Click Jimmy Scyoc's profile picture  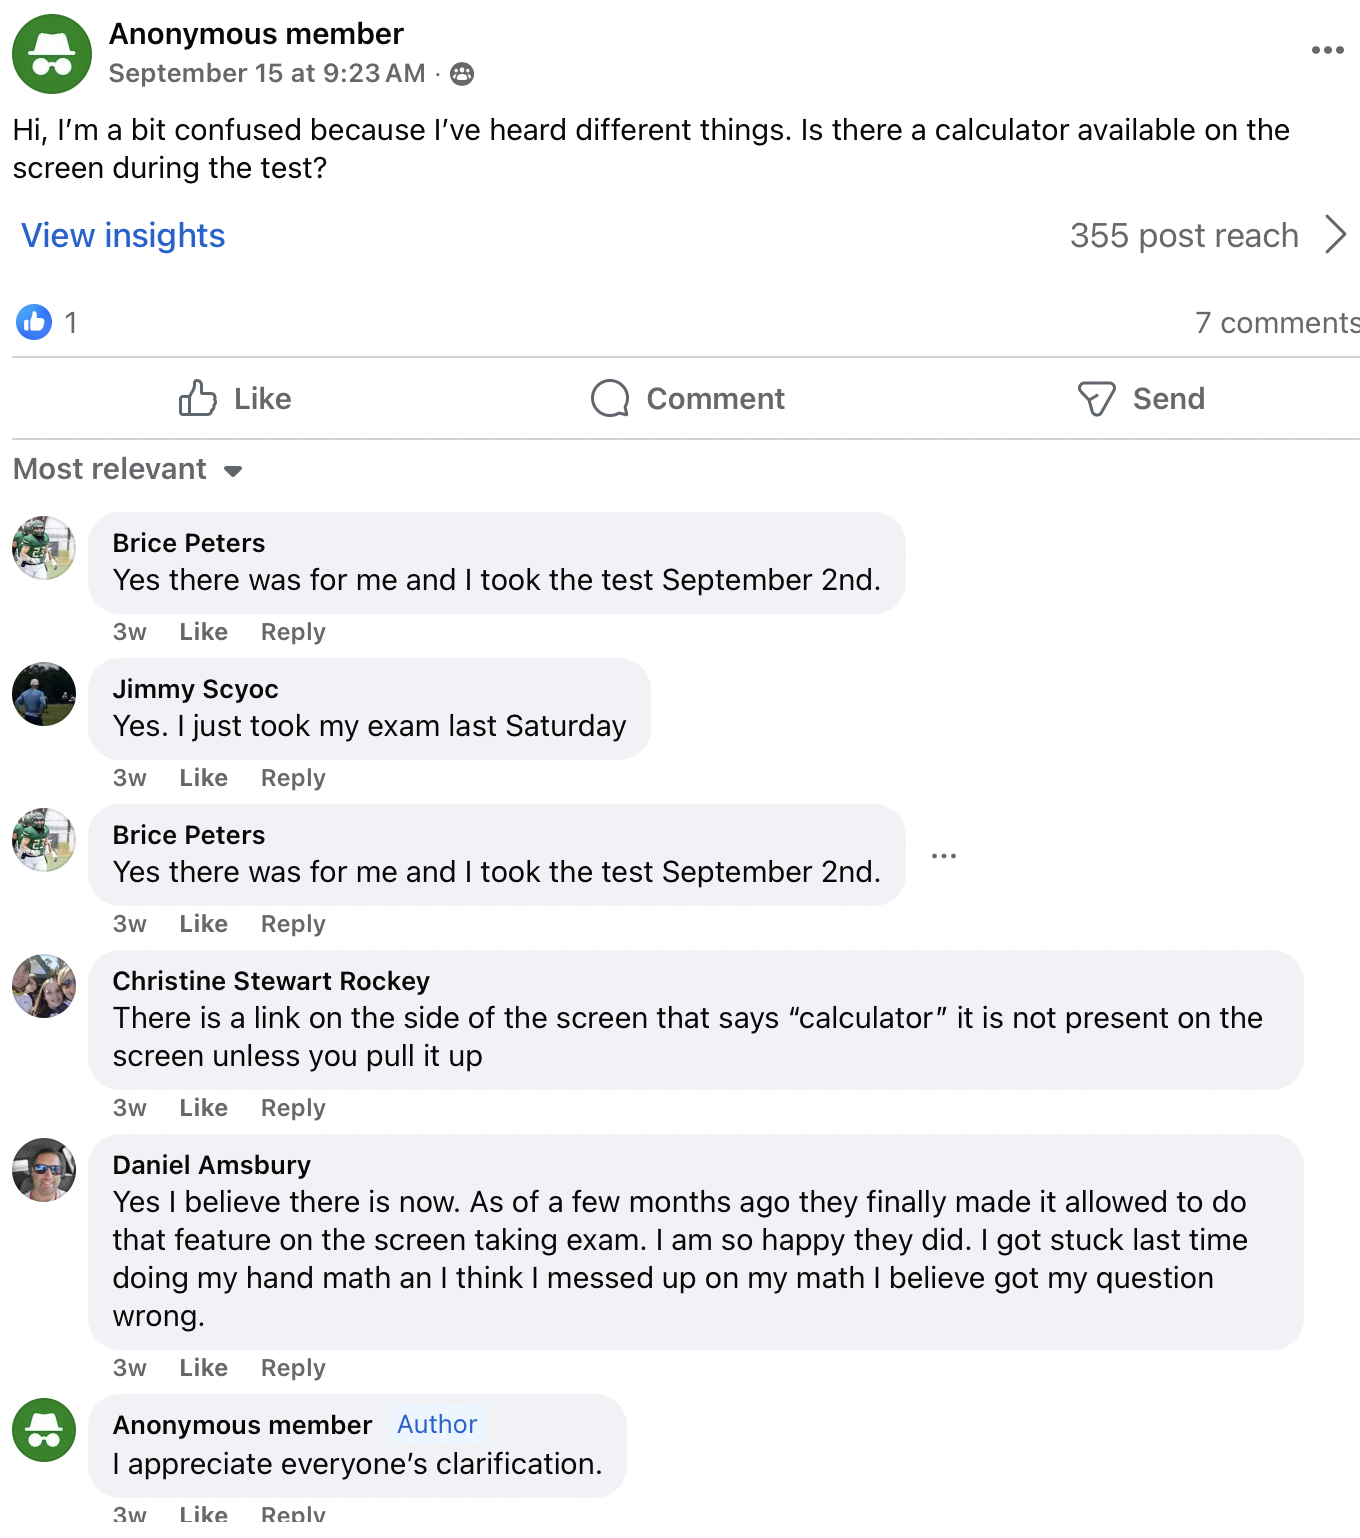pyautogui.click(x=44, y=694)
